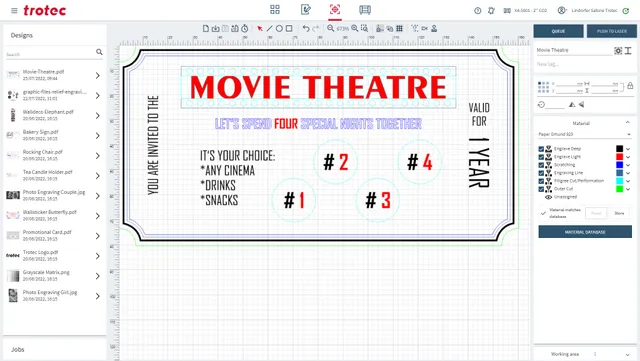Select the Trotec Logo.pdf thumbnail

(13, 256)
